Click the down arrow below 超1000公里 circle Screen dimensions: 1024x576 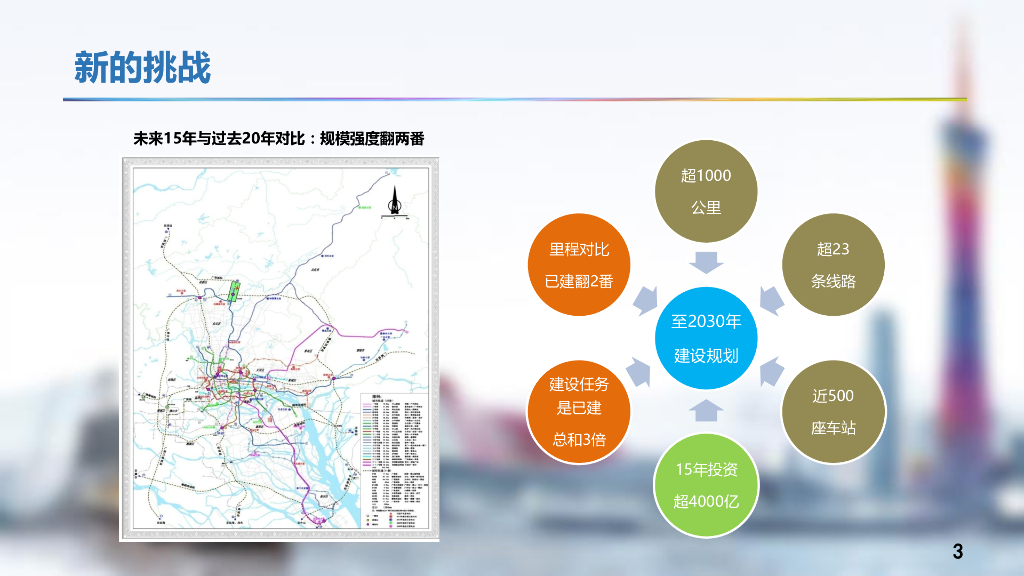pyautogui.click(x=707, y=263)
